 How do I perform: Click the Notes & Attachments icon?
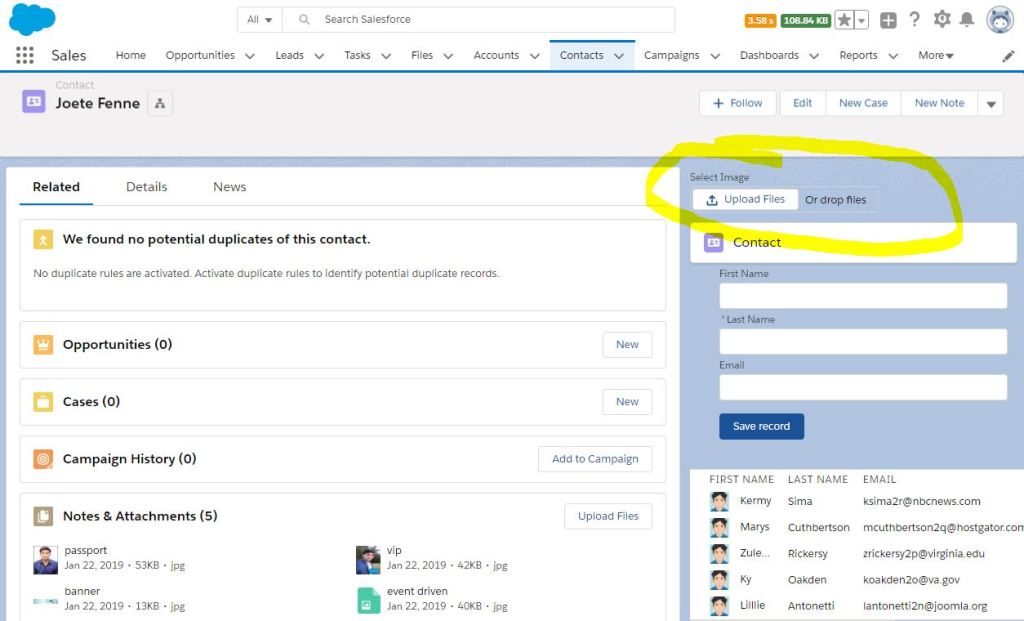(43, 517)
